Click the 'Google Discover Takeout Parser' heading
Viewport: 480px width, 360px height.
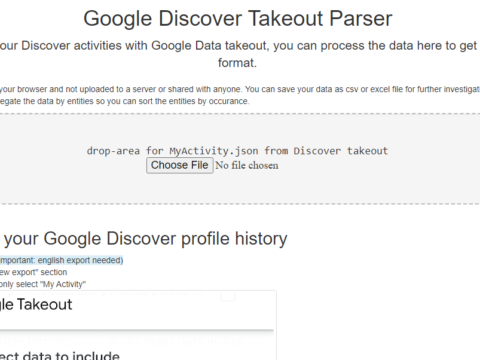point(238,18)
